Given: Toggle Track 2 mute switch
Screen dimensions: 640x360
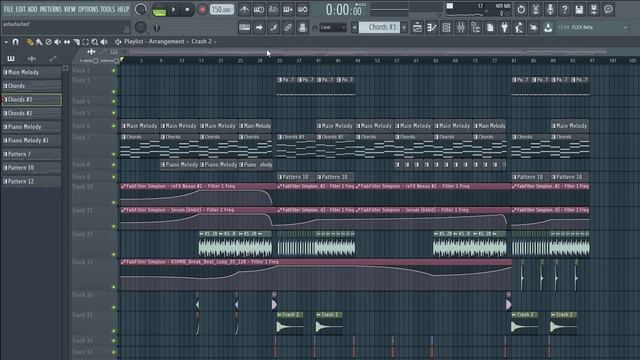Looking at the screenshot, I should point(114,71).
